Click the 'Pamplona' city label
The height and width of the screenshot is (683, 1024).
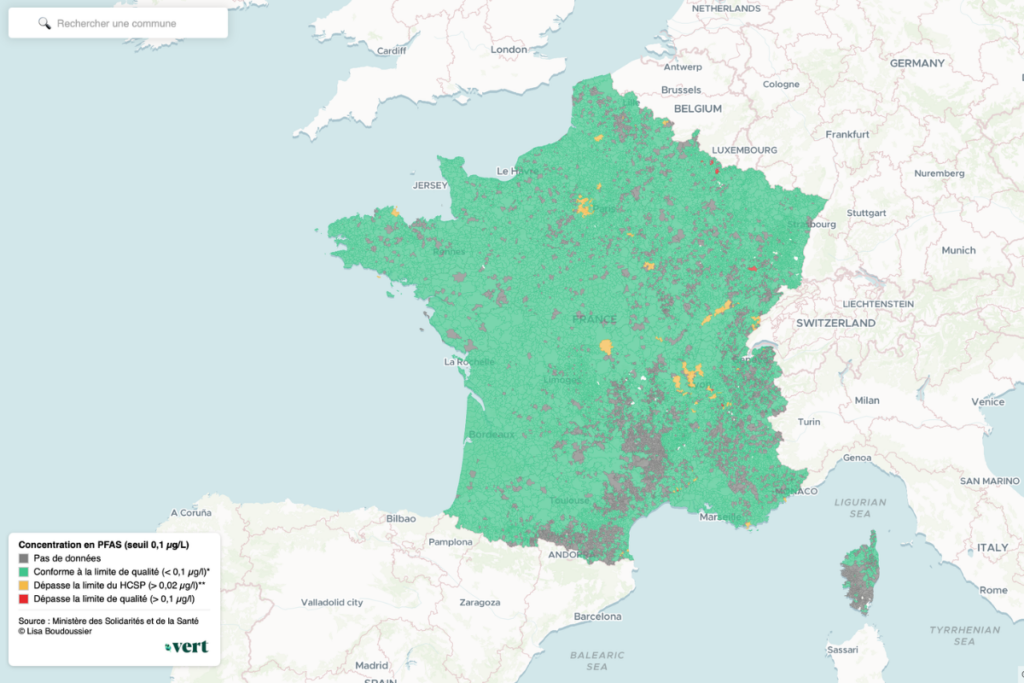(451, 542)
